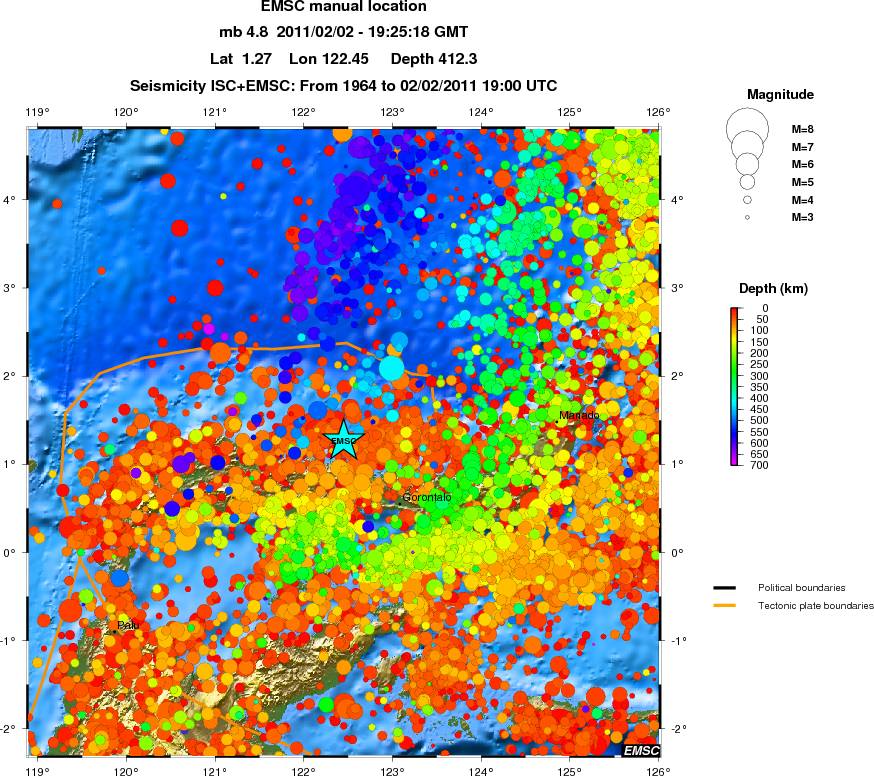Screen dimensions: 874x776
Task: Click the EMSC logo on the map corner
Action: 641,750
